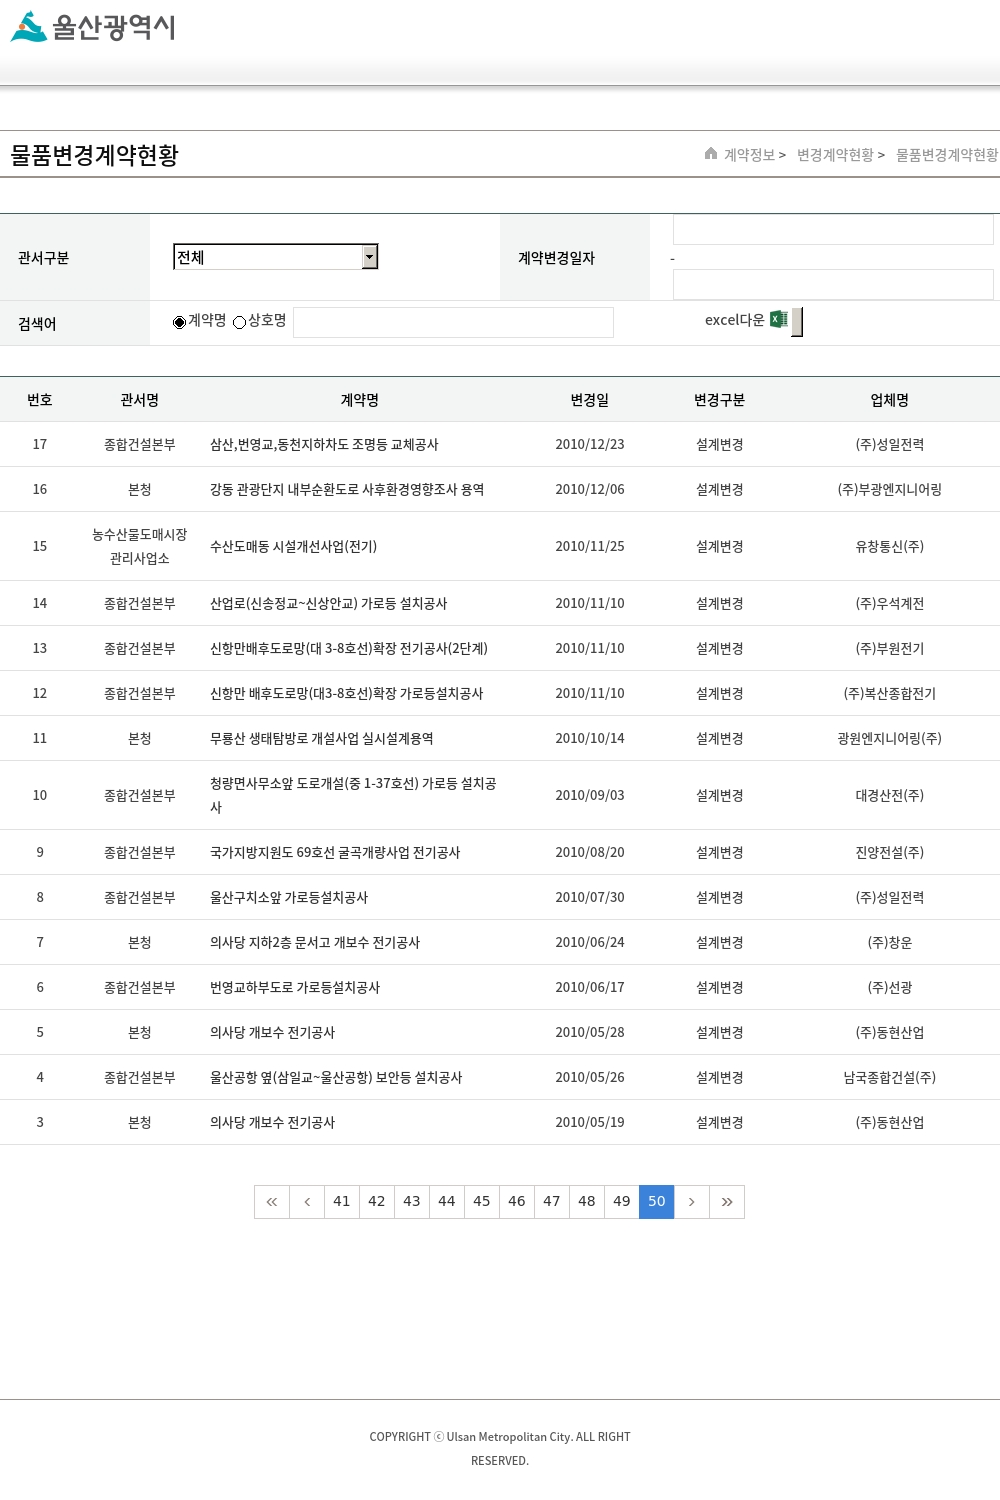Click the Ulsan Metropolitan City logo
This screenshot has width=1000, height=1500.
coord(93,27)
